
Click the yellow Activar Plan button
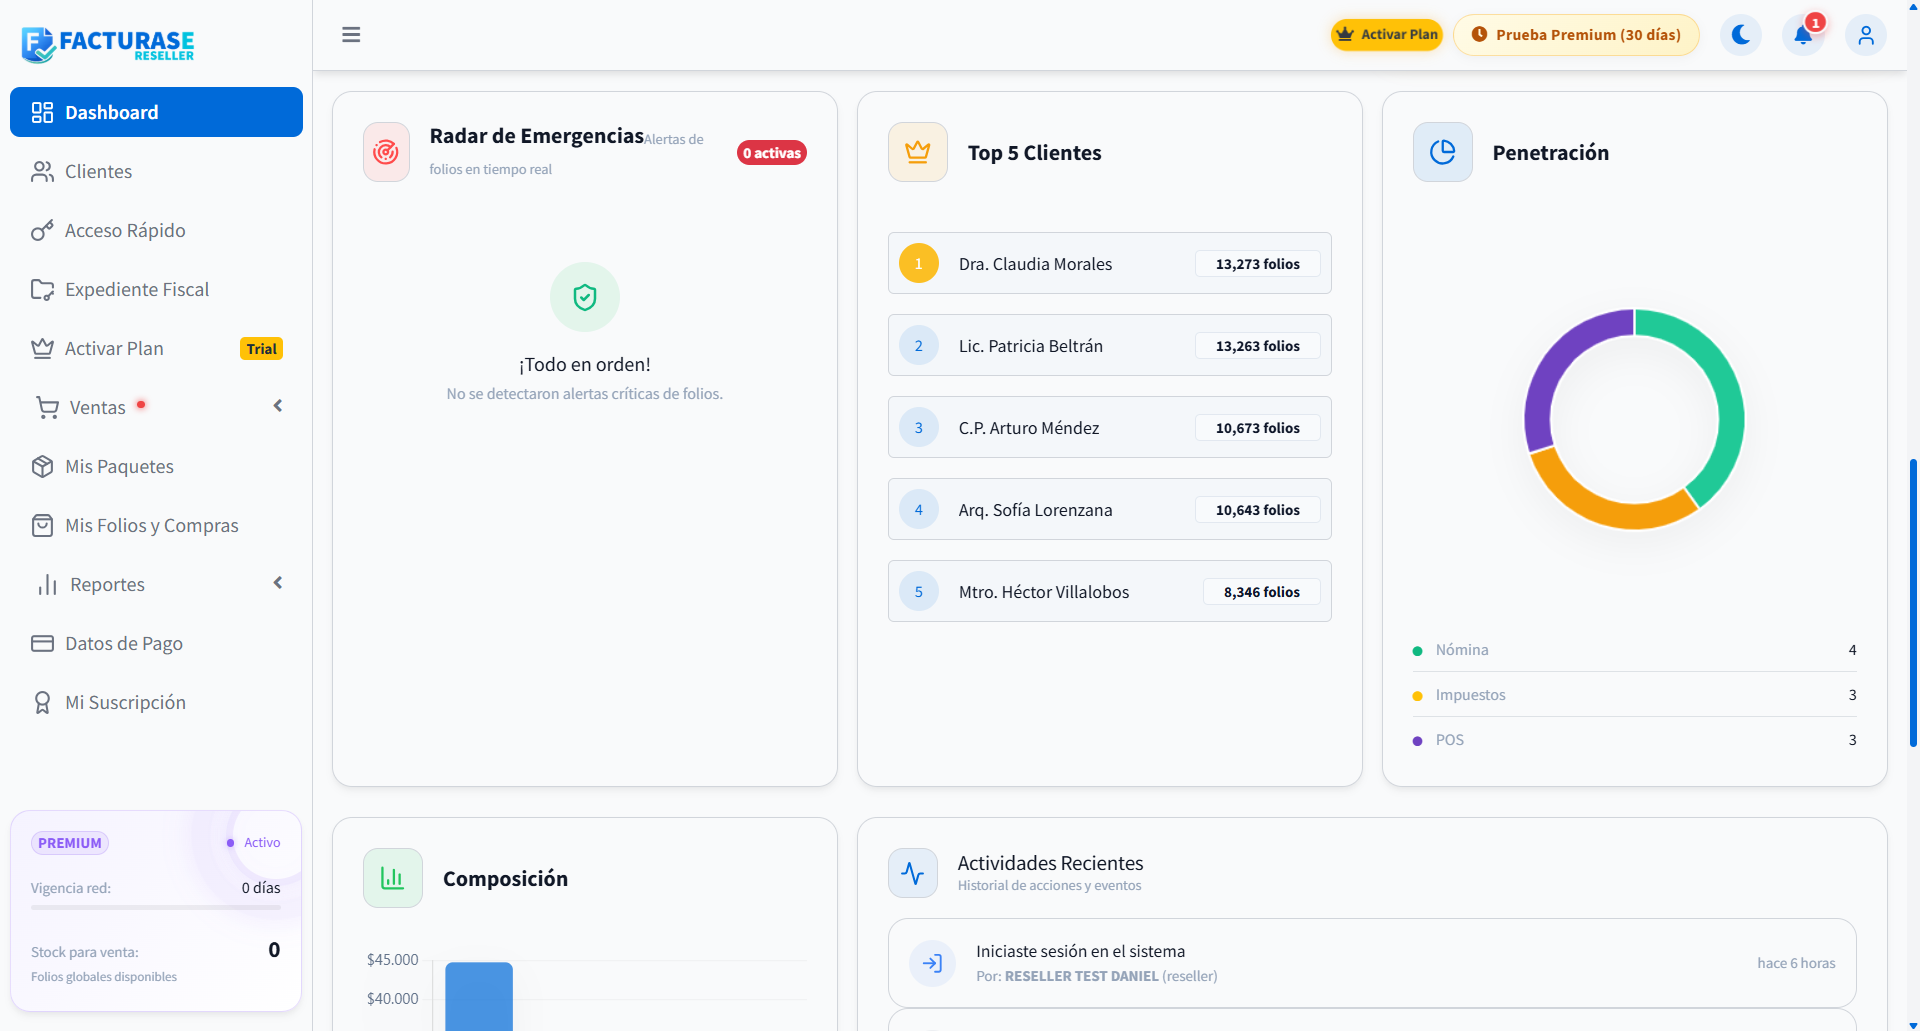pos(1387,35)
